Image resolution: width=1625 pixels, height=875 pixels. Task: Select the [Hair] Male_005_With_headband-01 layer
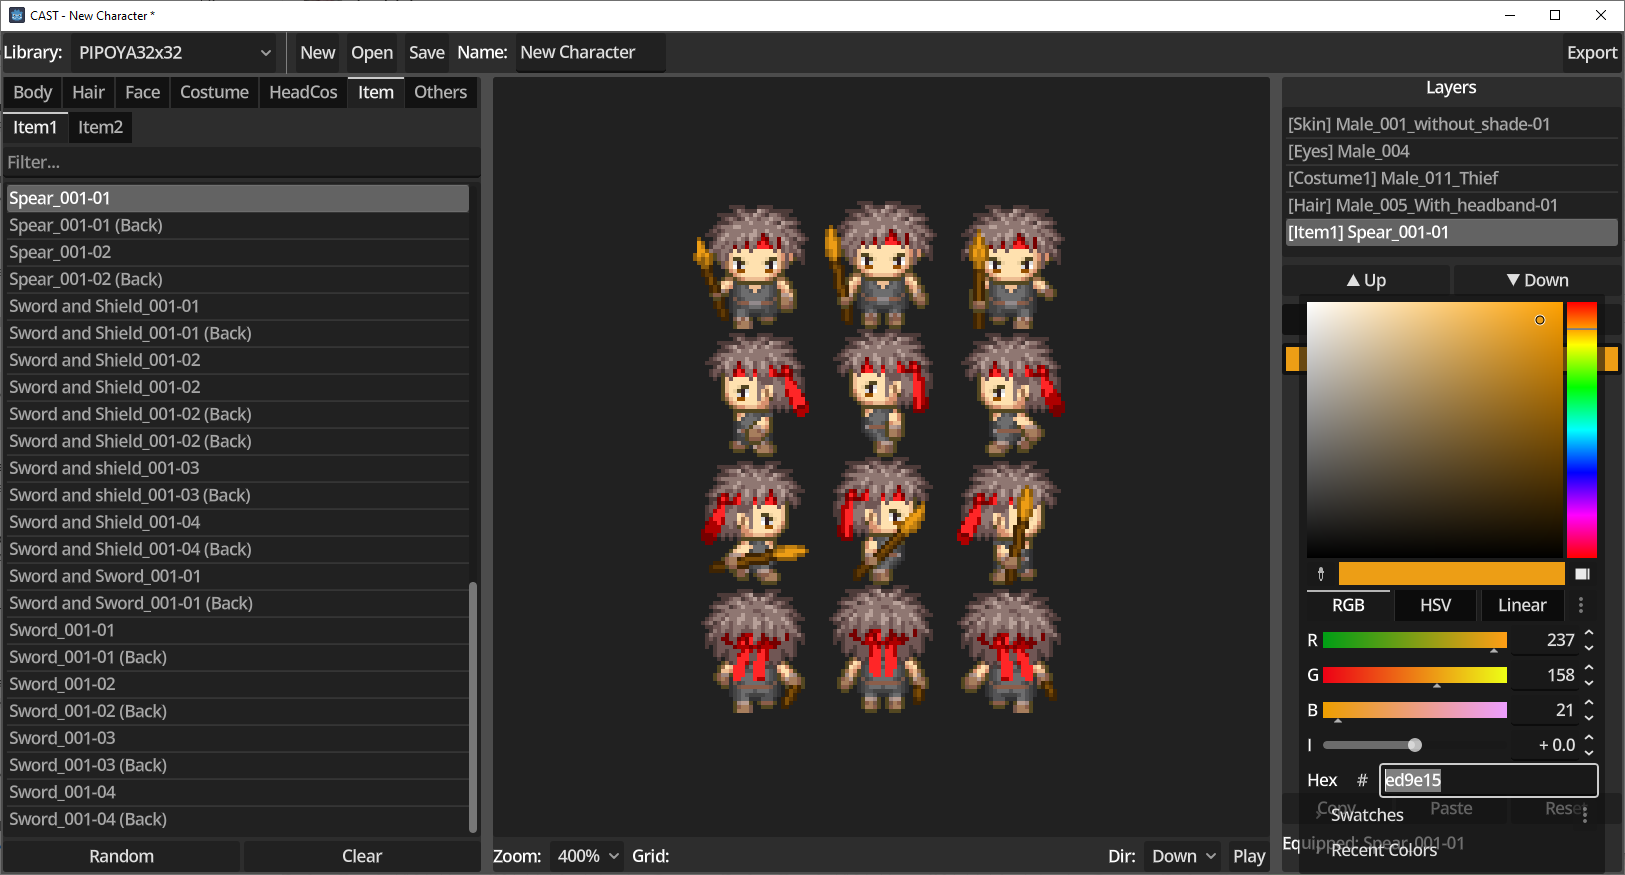pyautogui.click(x=1451, y=205)
